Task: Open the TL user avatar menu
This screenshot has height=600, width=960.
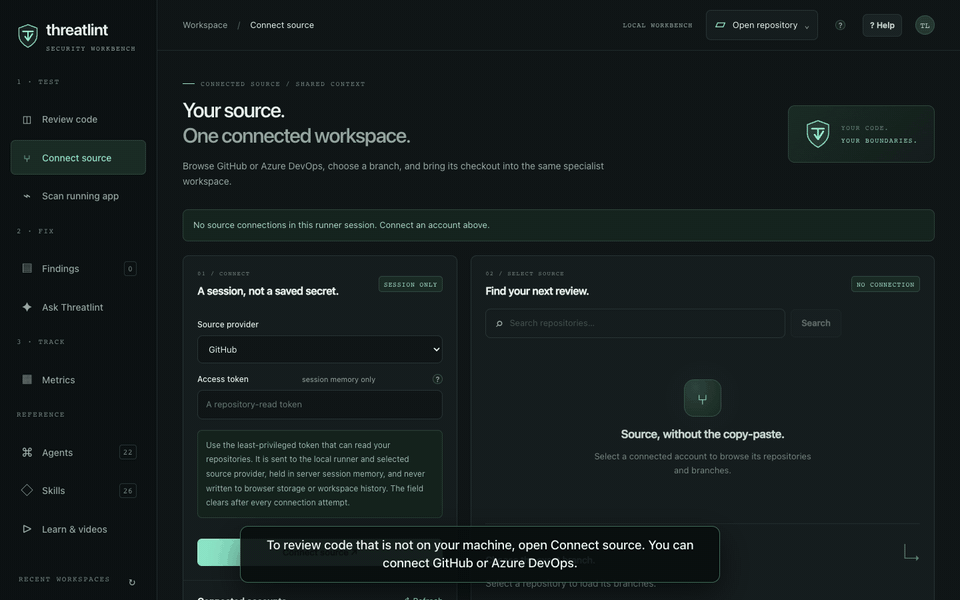Action: click(x=924, y=25)
